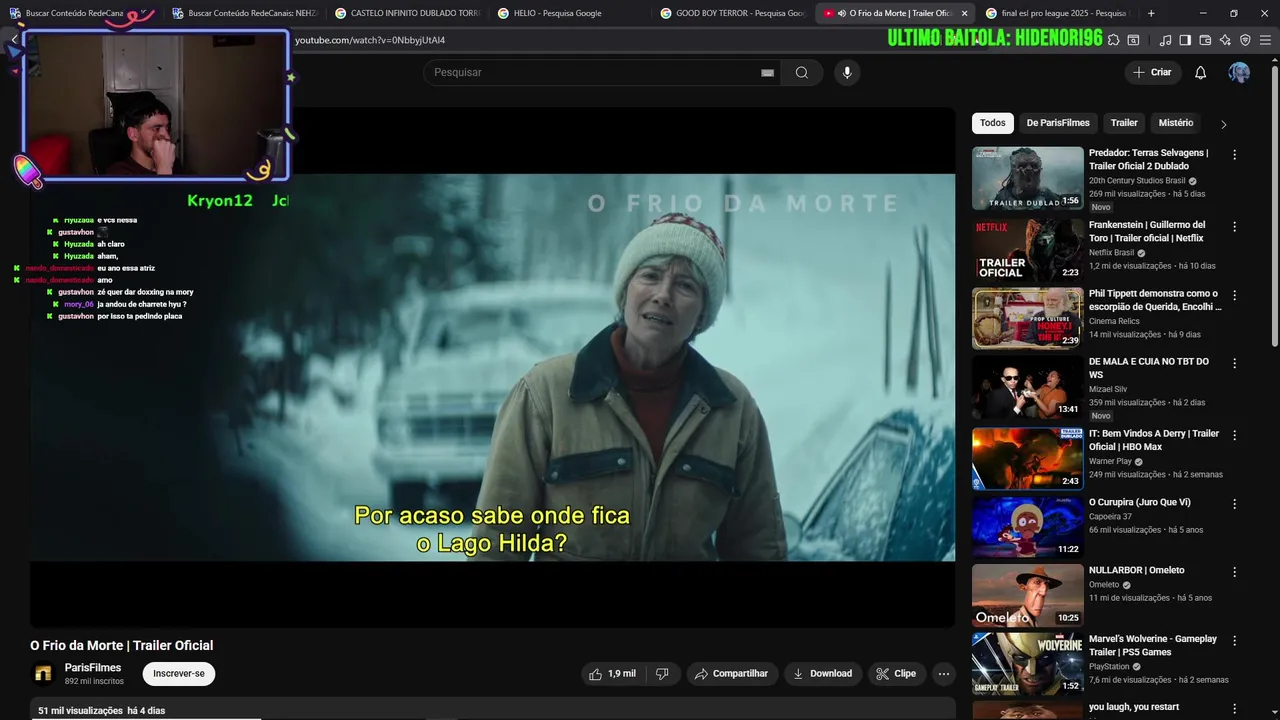Open options menu for Marvel's Wolverine trailer

coord(1234,640)
